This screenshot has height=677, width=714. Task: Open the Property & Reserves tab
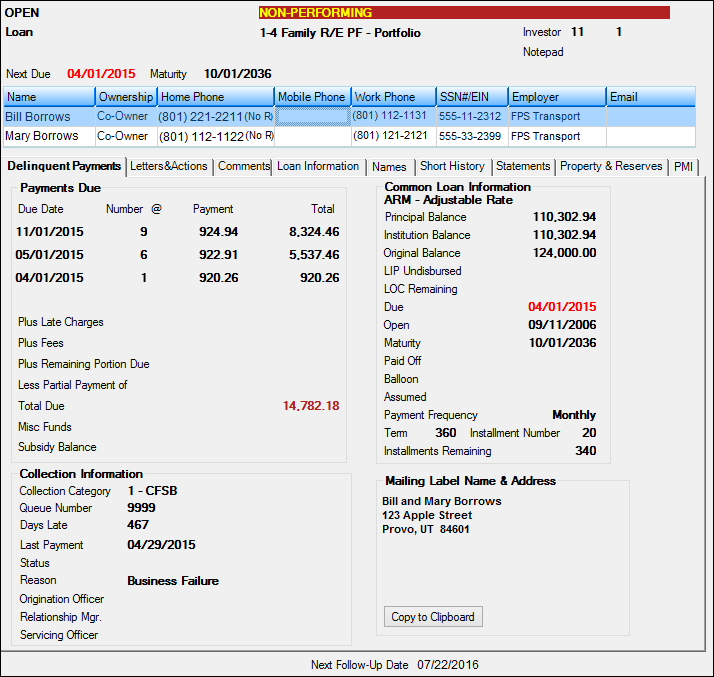coord(611,166)
